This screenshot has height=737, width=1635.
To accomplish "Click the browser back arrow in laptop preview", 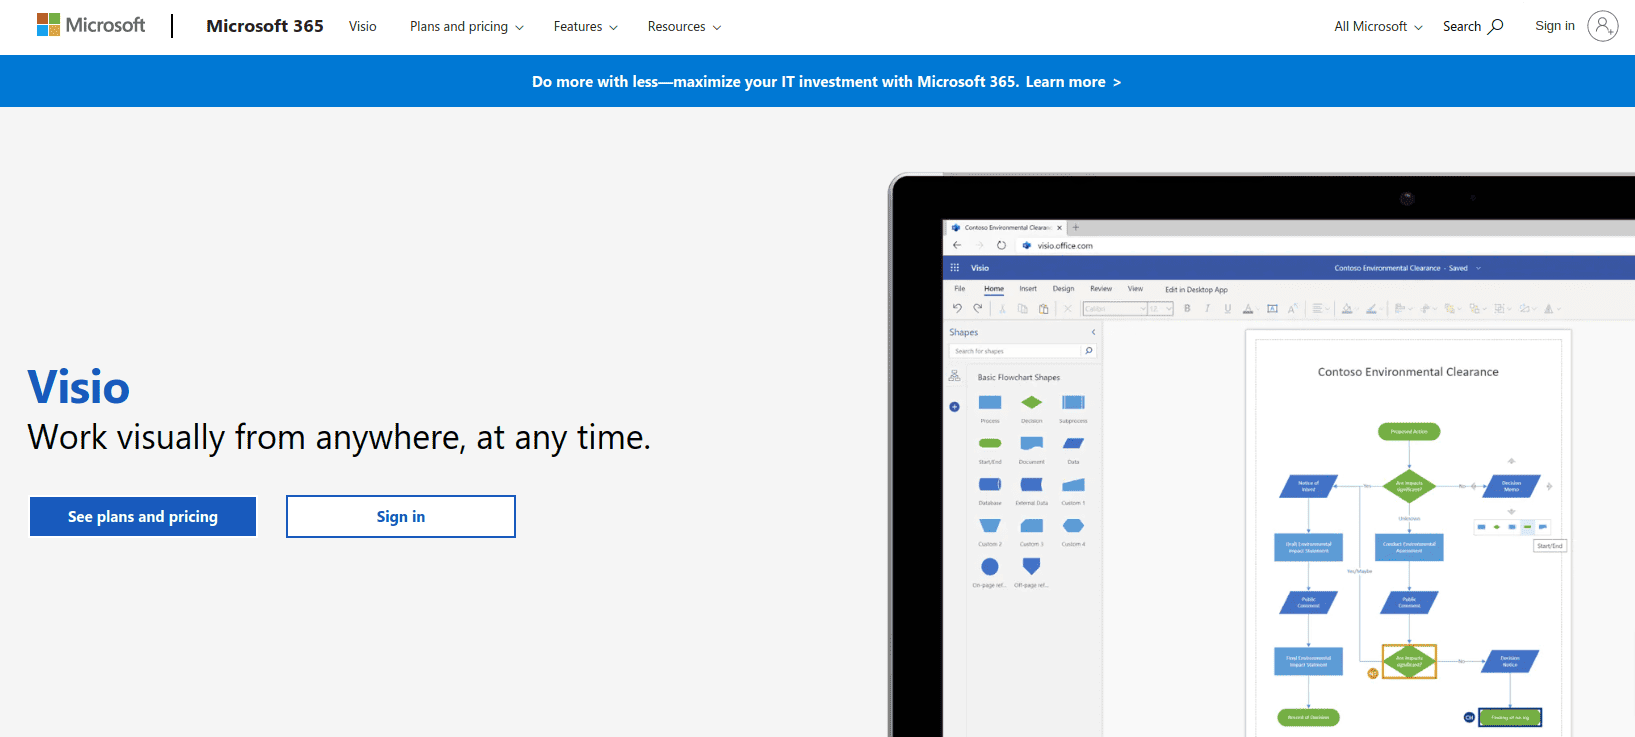I will (957, 245).
